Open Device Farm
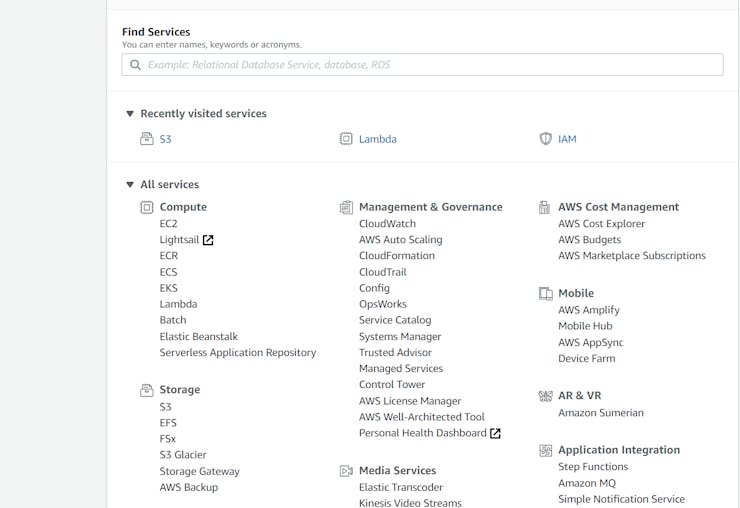The image size is (740, 508). (x=587, y=359)
